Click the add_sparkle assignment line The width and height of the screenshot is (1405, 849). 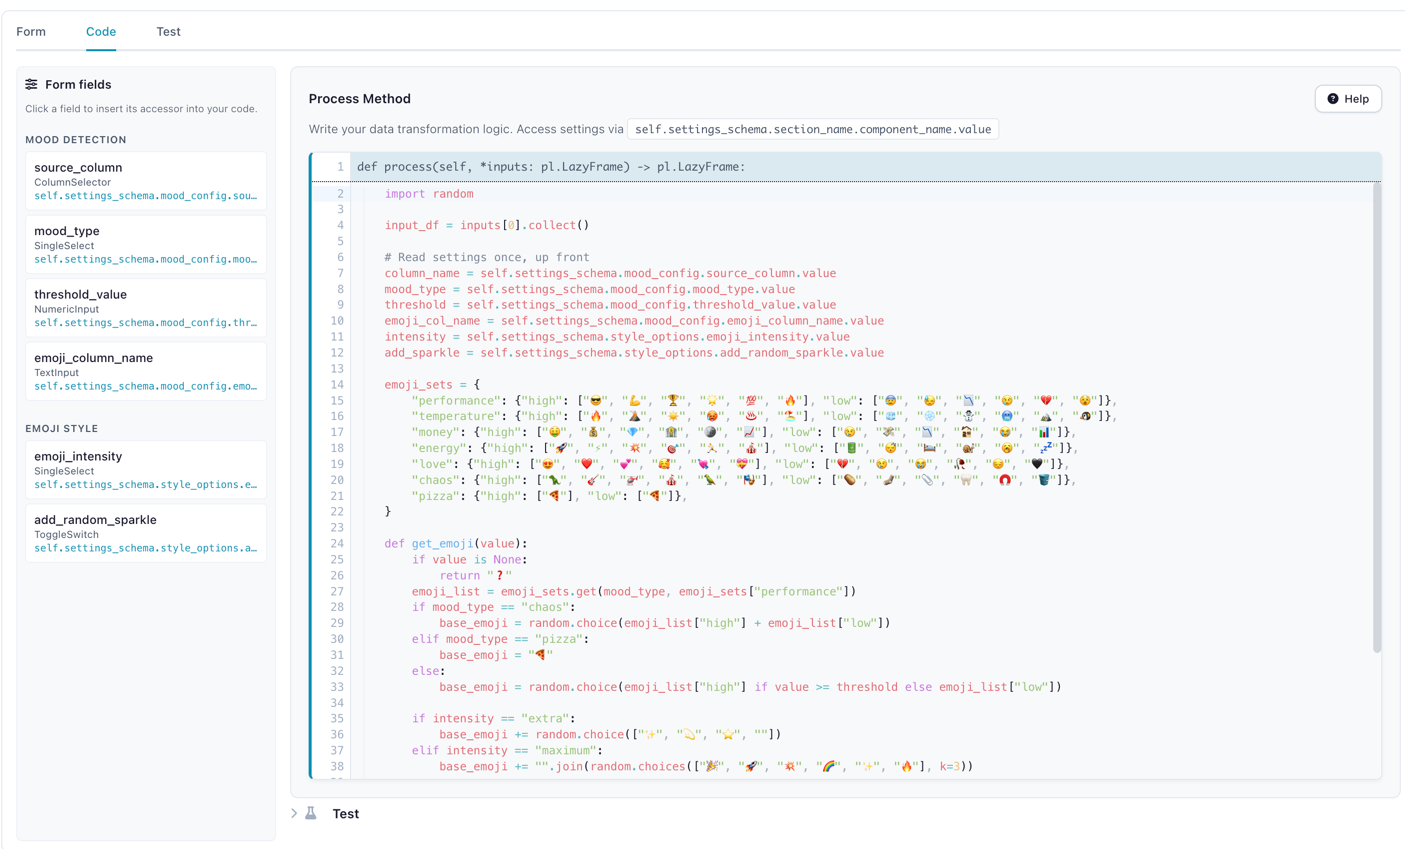tap(634, 353)
